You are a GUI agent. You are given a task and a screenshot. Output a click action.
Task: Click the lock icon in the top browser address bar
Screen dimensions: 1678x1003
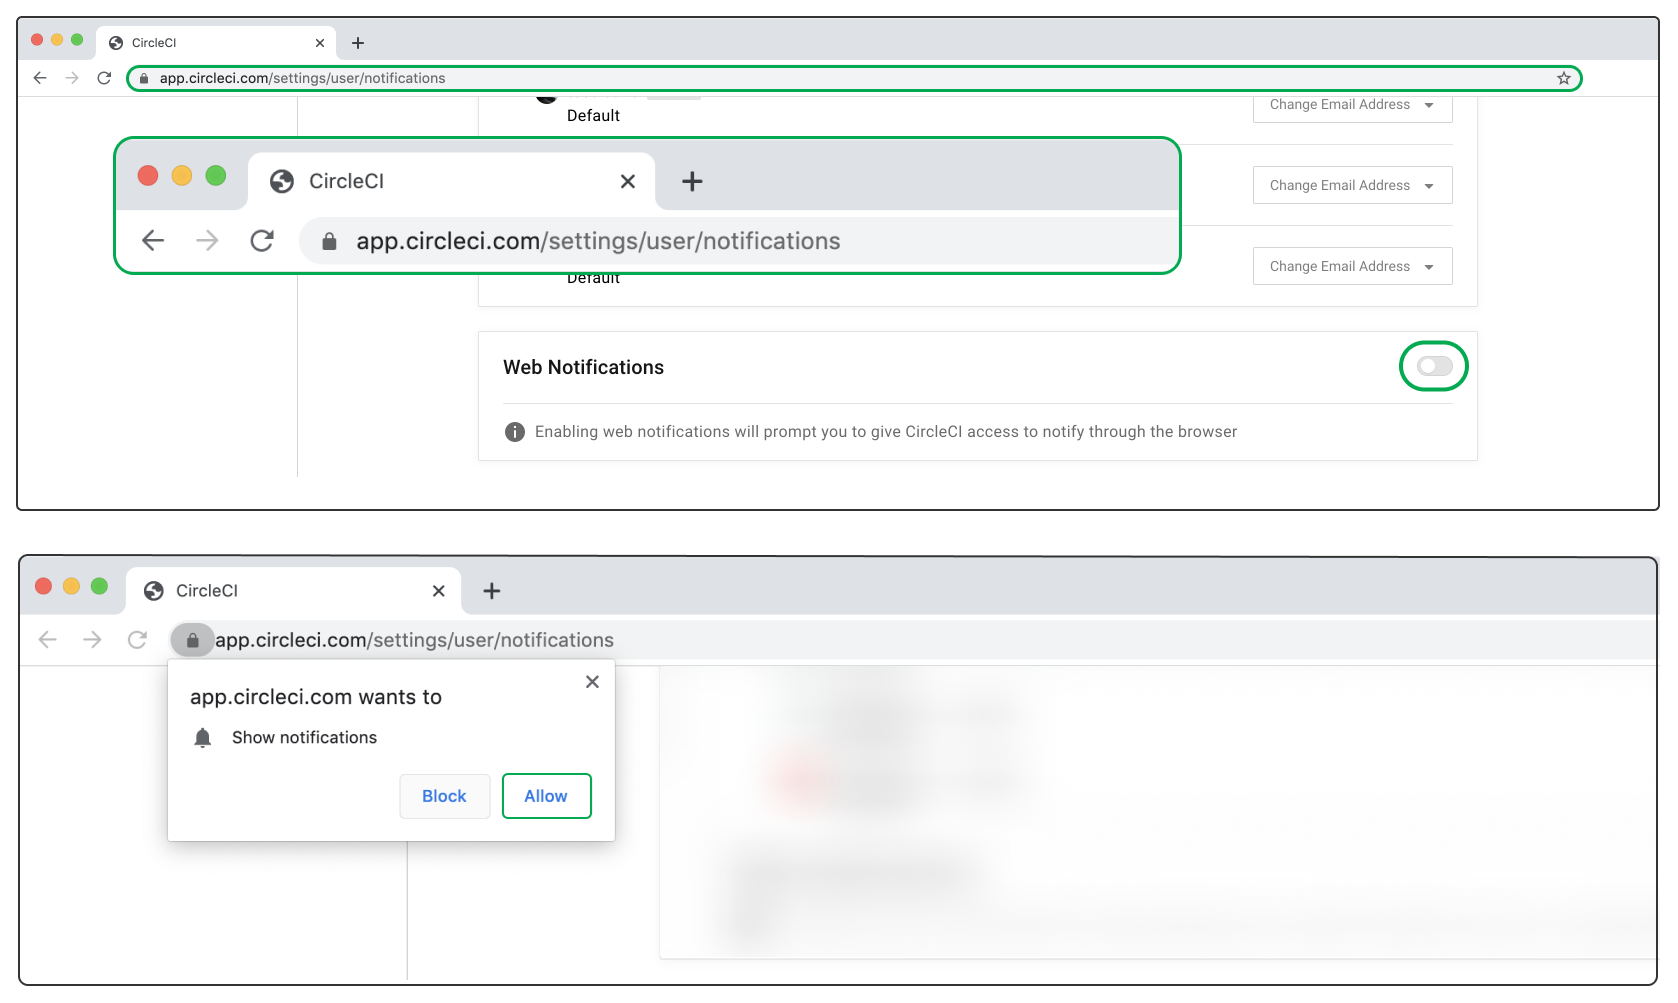pos(144,78)
